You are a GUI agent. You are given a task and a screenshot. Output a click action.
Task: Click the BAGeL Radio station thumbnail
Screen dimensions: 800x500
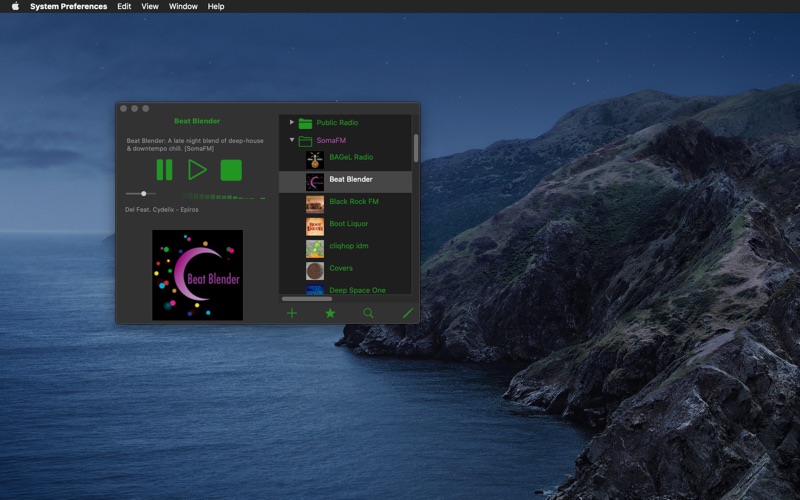pos(315,160)
